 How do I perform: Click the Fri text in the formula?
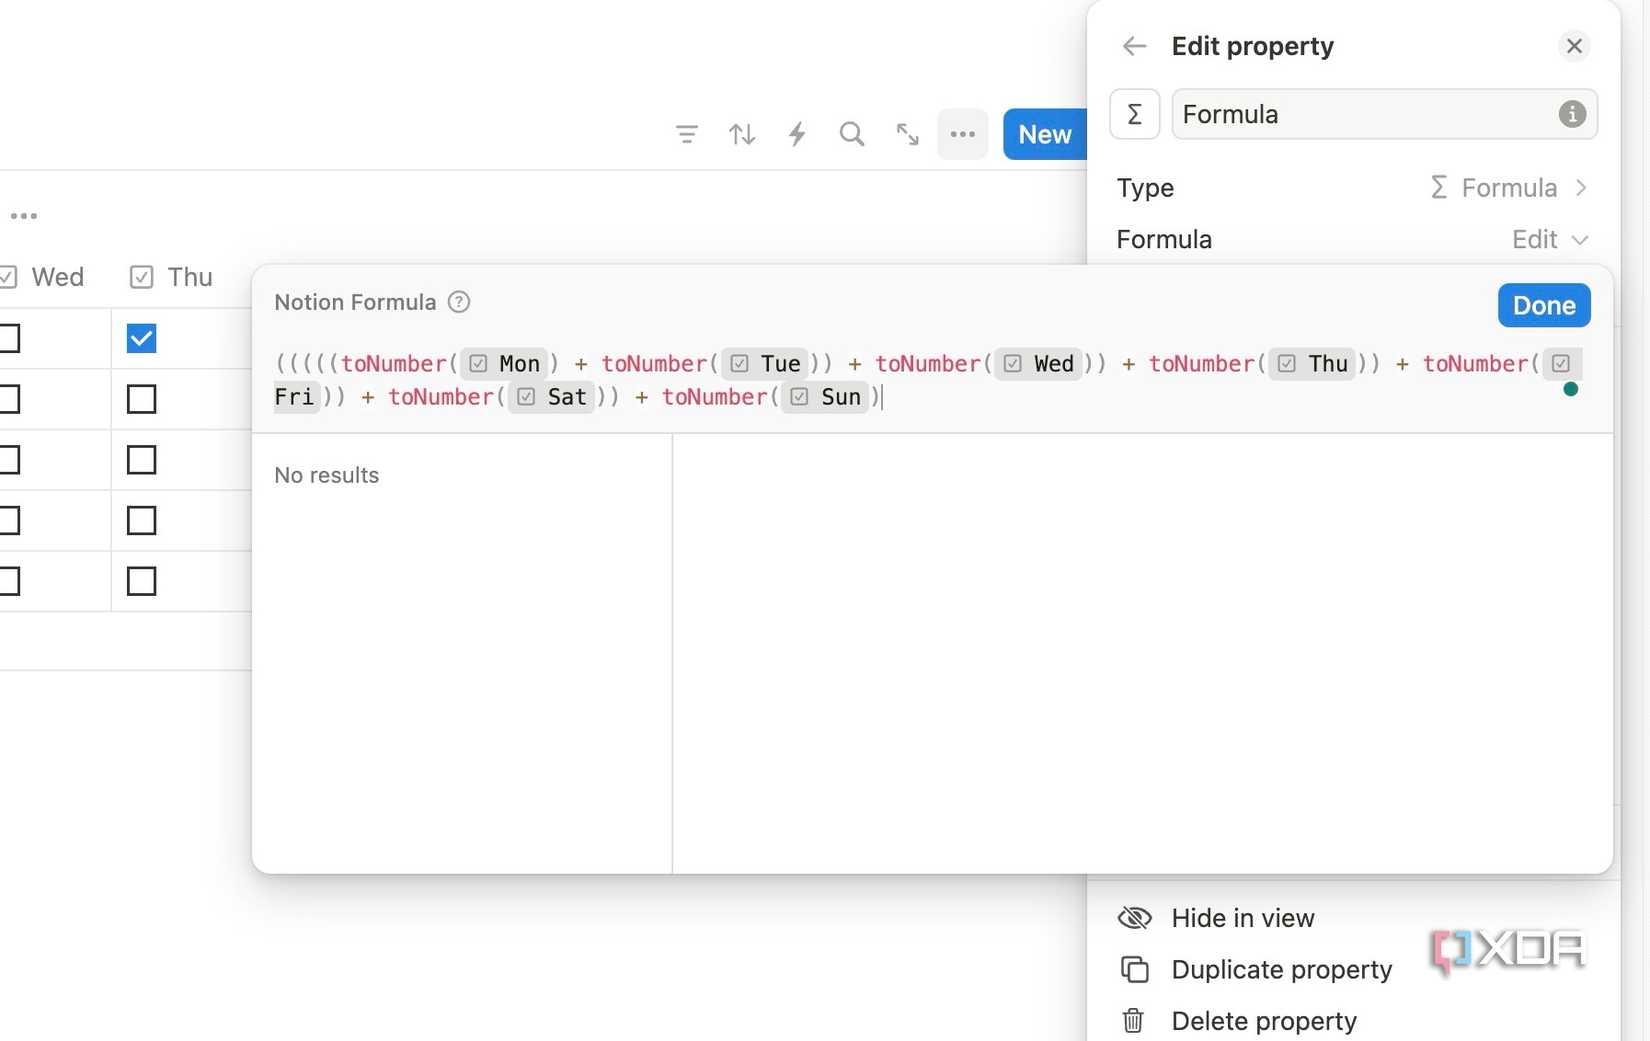tap(294, 397)
